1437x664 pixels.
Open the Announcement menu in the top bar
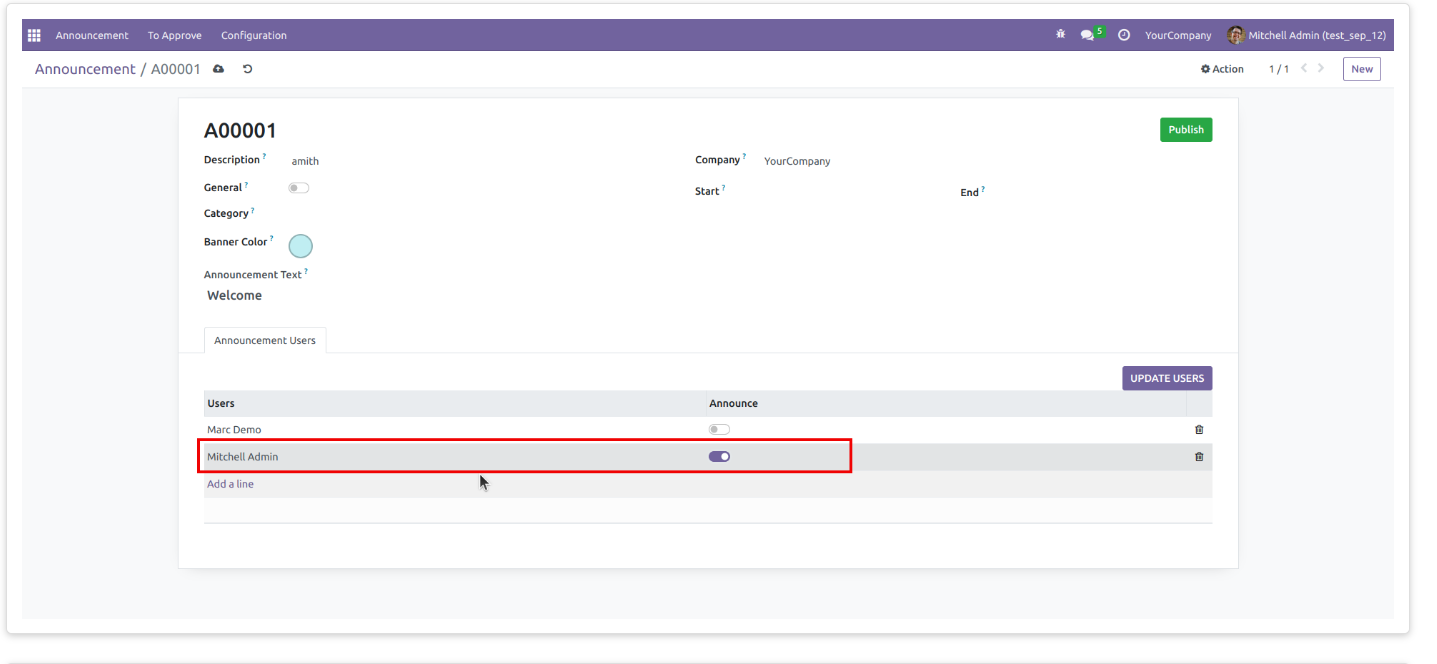tap(92, 35)
